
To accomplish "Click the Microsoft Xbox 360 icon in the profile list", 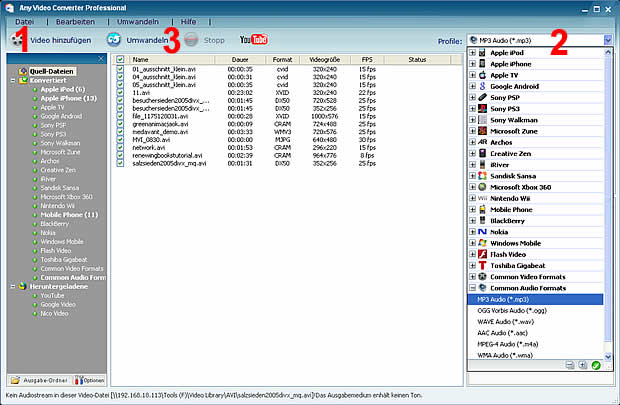I will coord(482,187).
